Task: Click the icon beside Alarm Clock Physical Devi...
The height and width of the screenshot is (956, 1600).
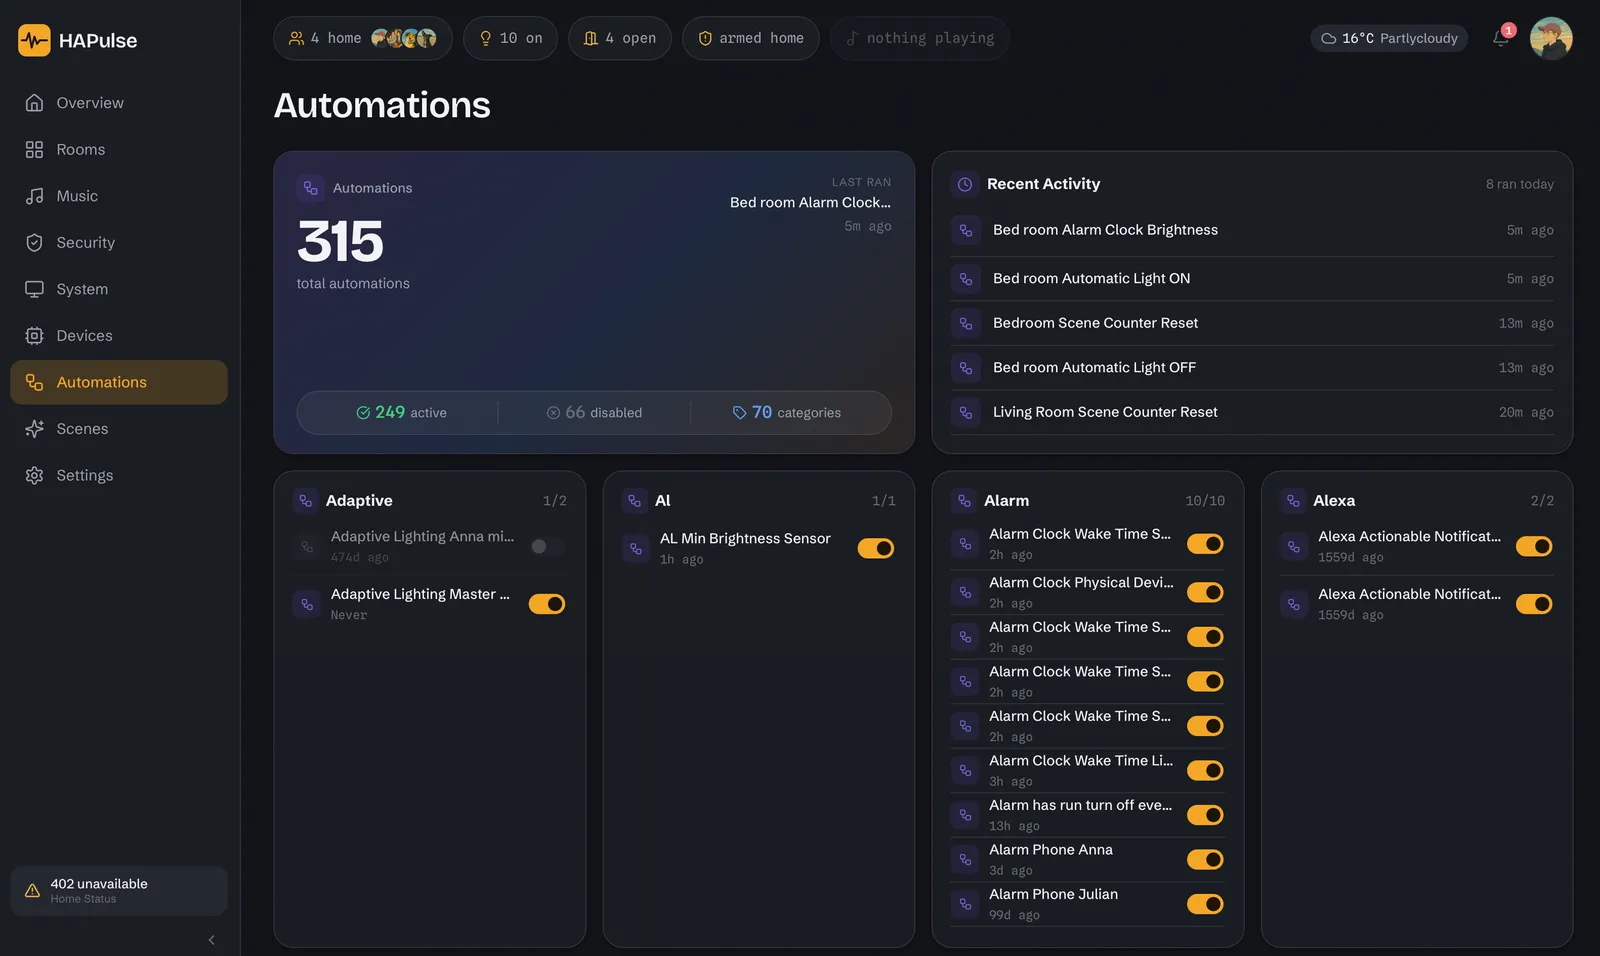Action: [965, 592]
